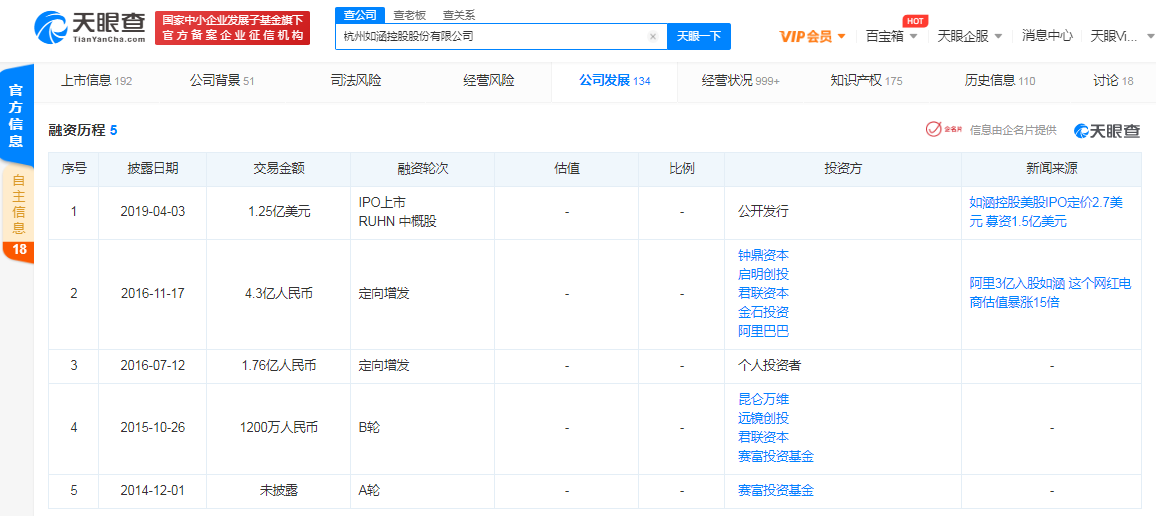Click the 18 badge in sidebar
The width and height of the screenshot is (1156, 516).
coord(19,249)
